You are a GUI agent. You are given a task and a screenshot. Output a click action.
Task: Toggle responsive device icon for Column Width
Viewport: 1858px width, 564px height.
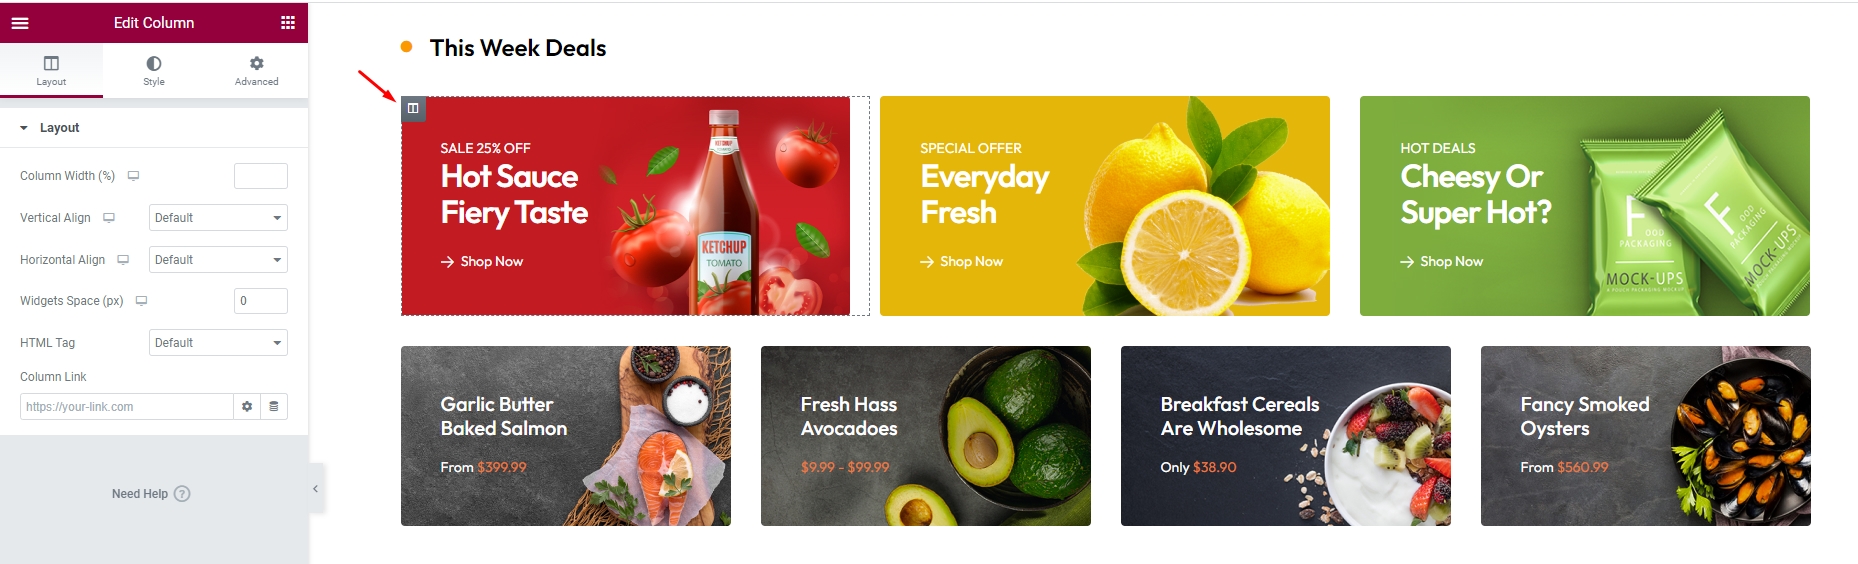pos(133,176)
